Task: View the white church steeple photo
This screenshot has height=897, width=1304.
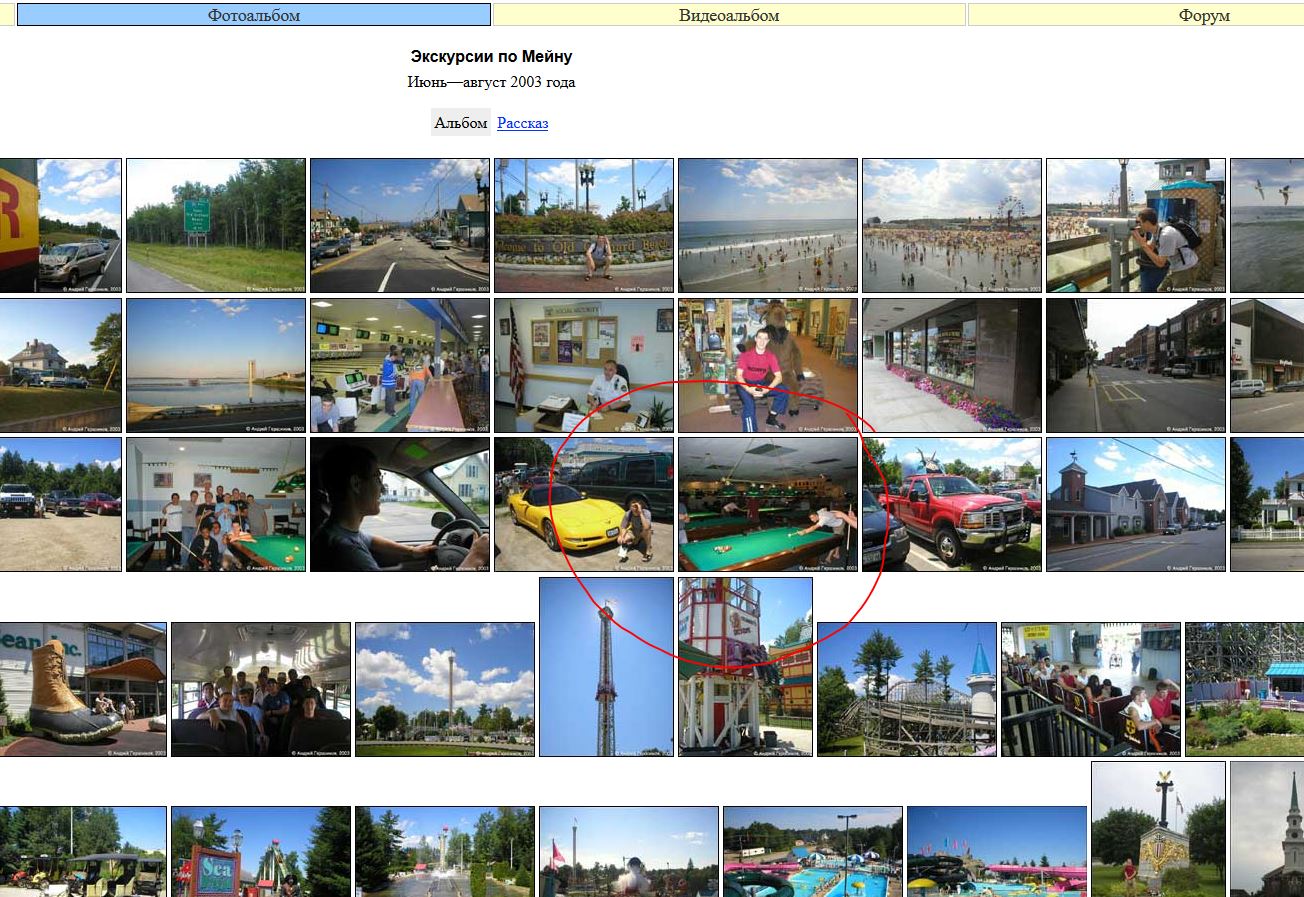Action: 1267,829
